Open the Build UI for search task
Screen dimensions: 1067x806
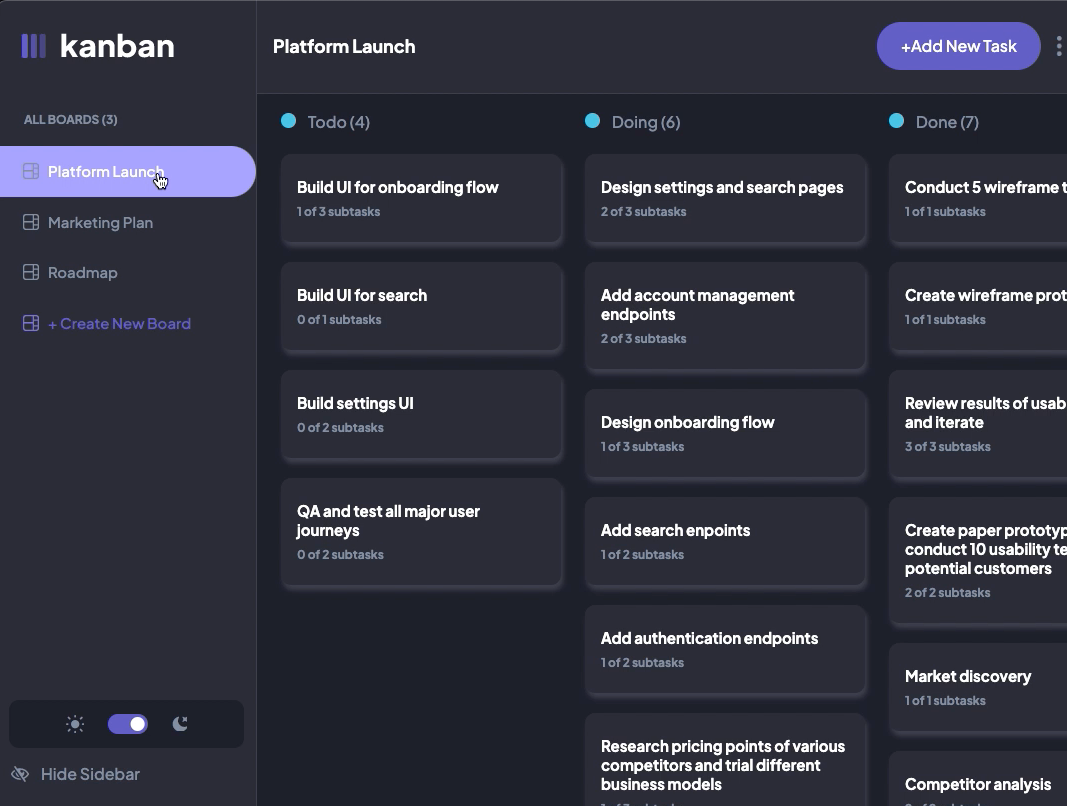(422, 306)
